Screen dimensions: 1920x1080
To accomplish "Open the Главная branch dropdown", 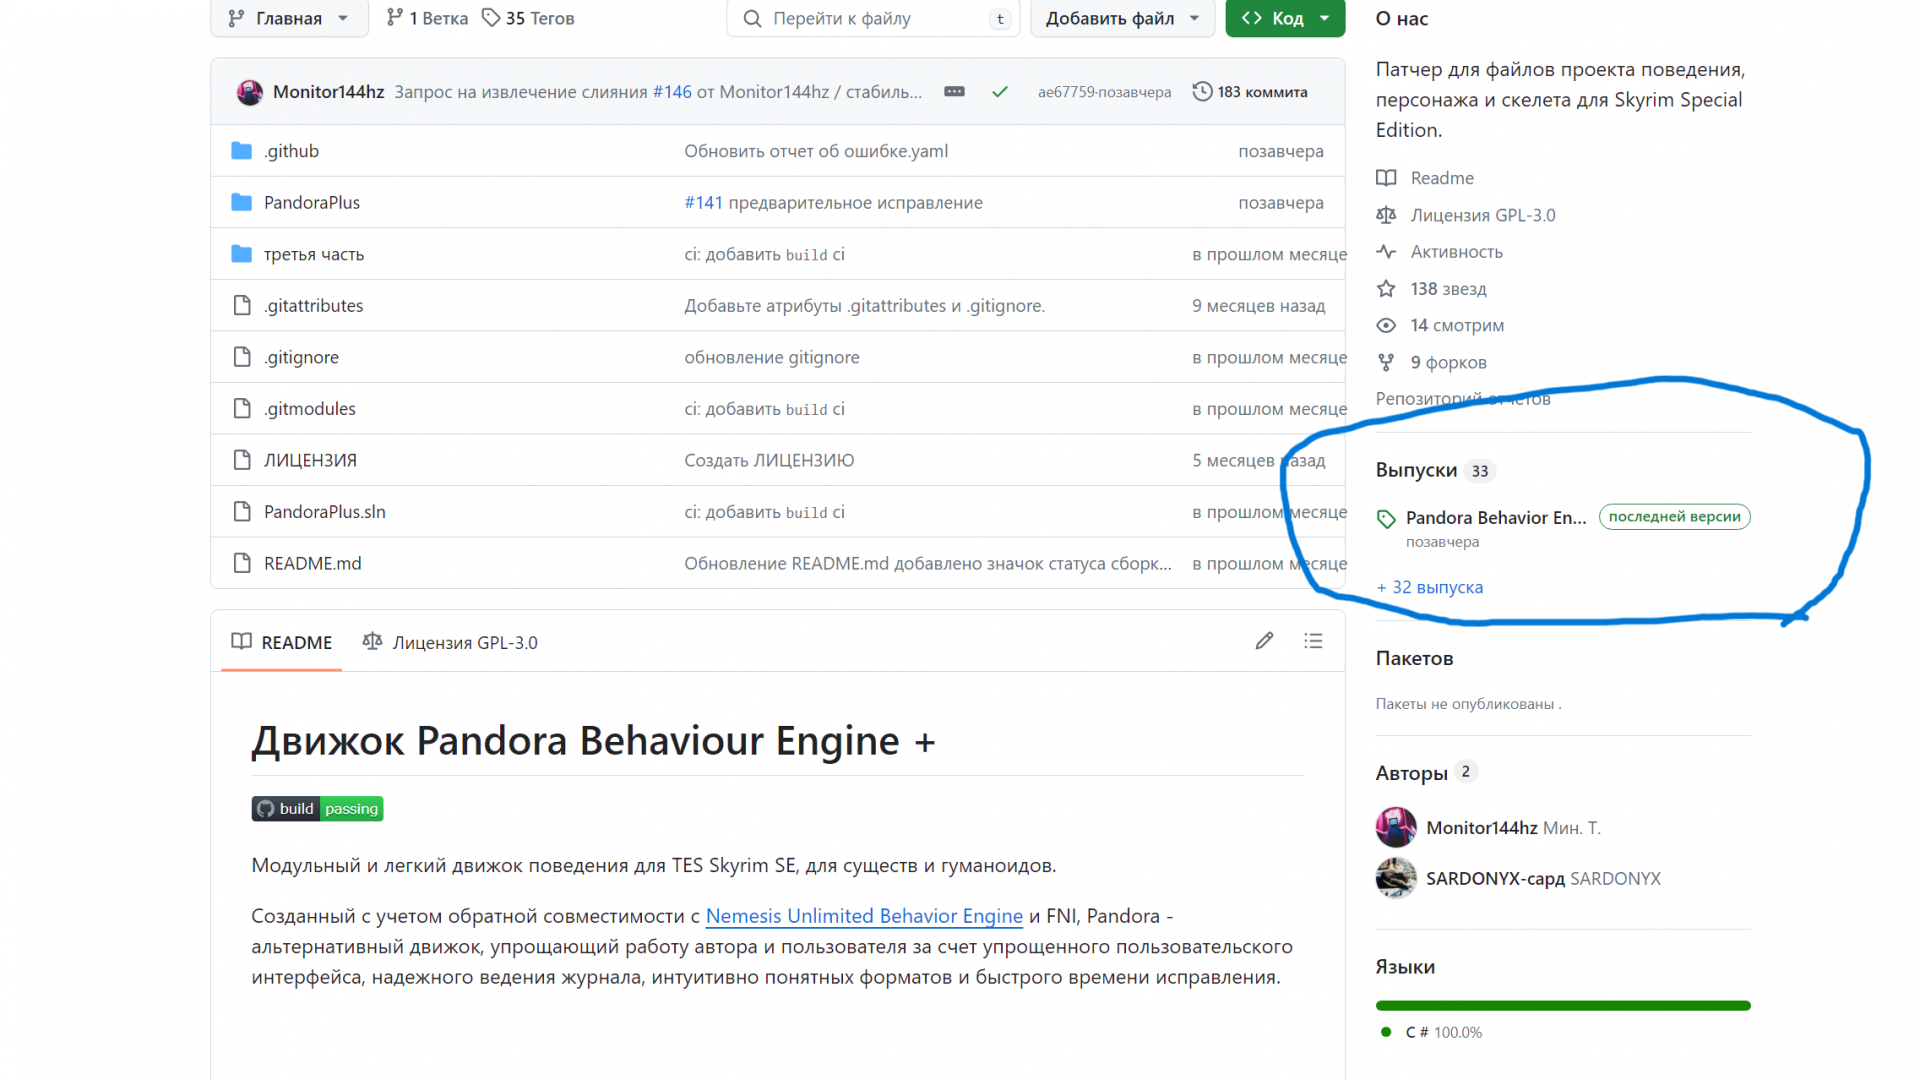I will point(288,18).
